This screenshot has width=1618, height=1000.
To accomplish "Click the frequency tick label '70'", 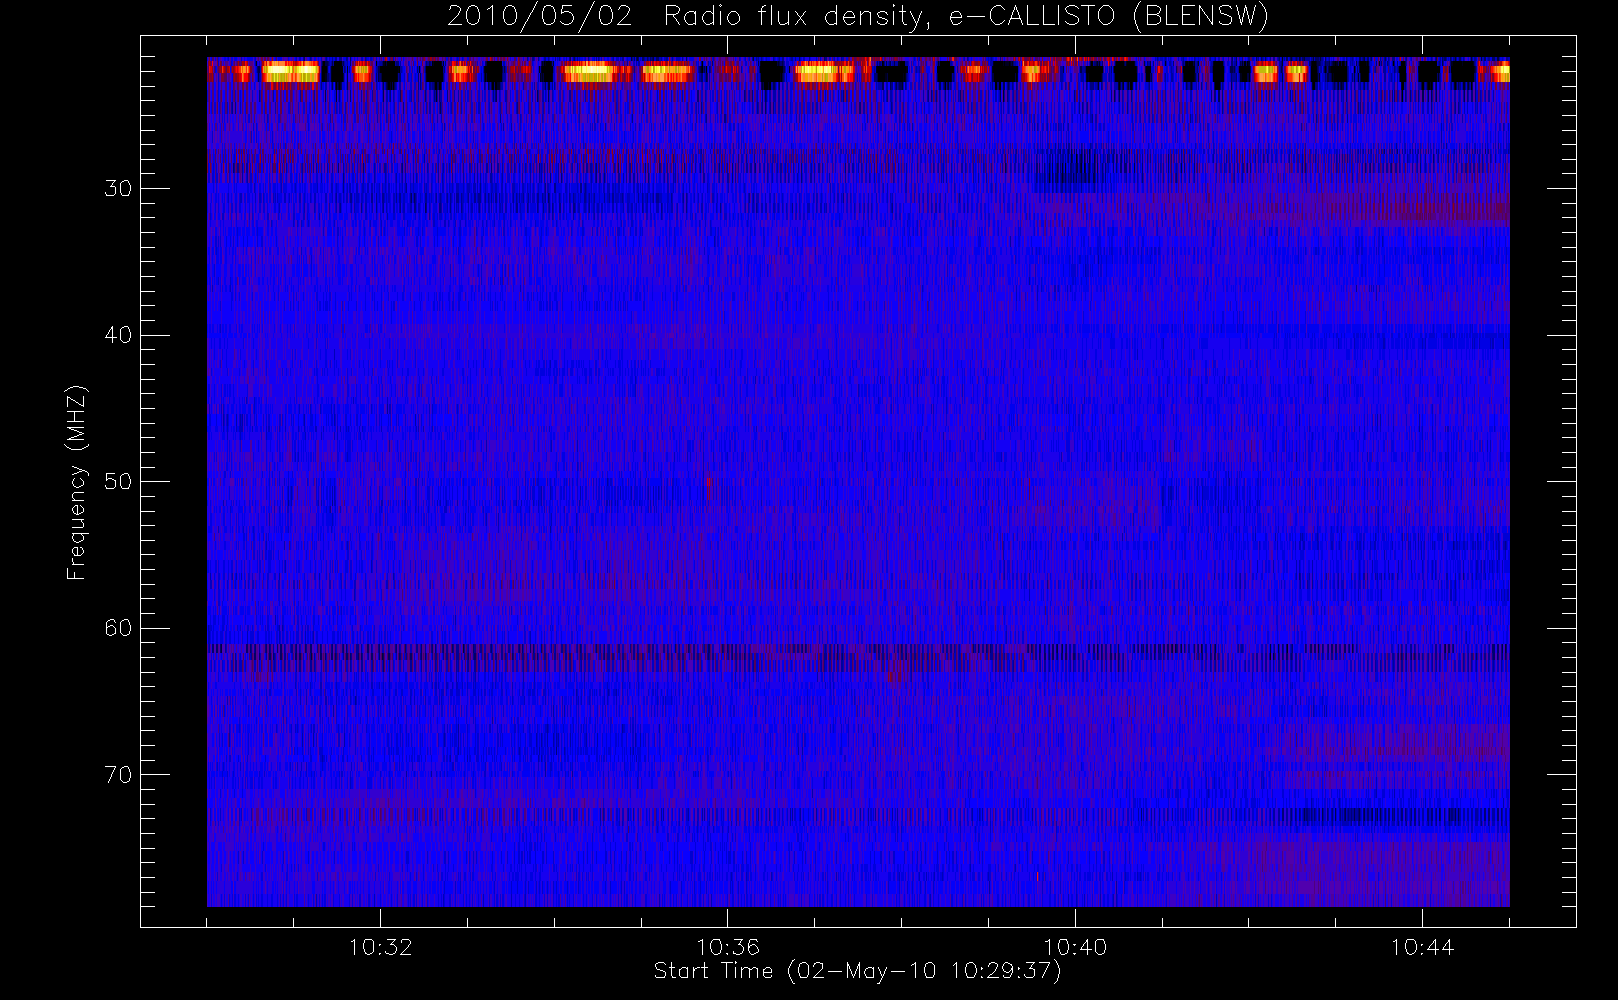I will (118, 775).
